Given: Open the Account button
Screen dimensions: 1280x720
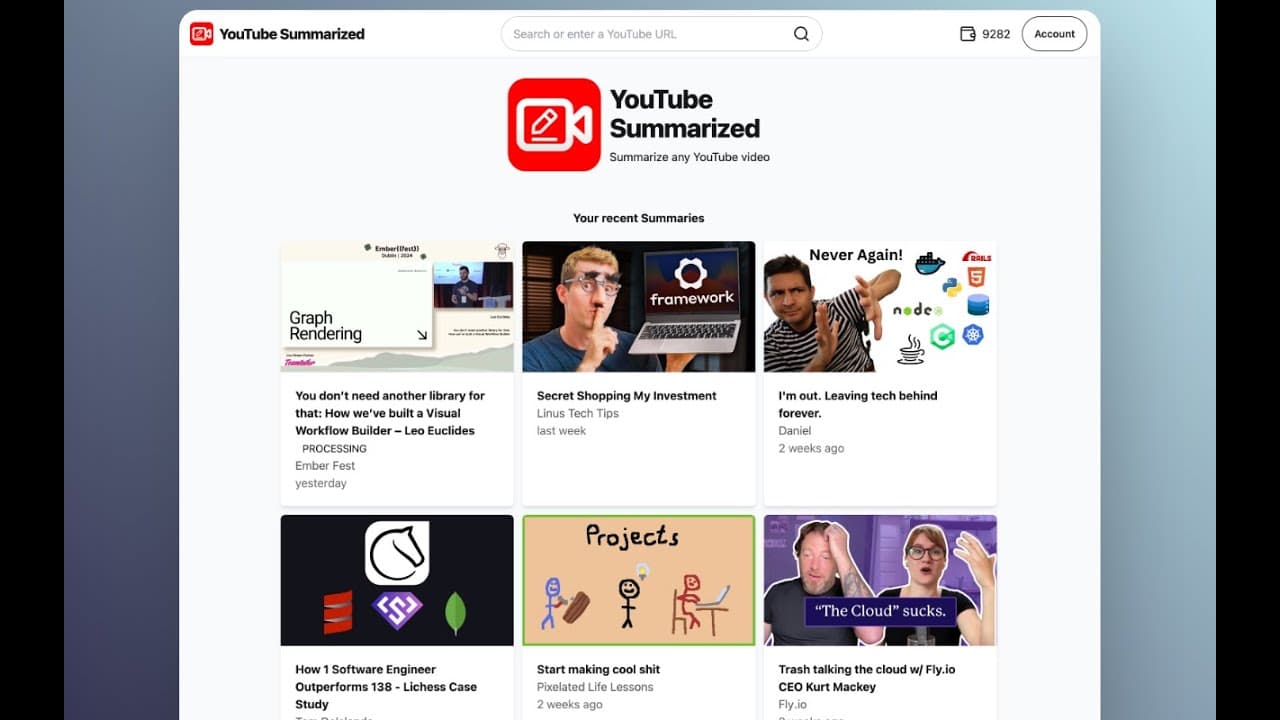Looking at the screenshot, I should pos(1054,34).
